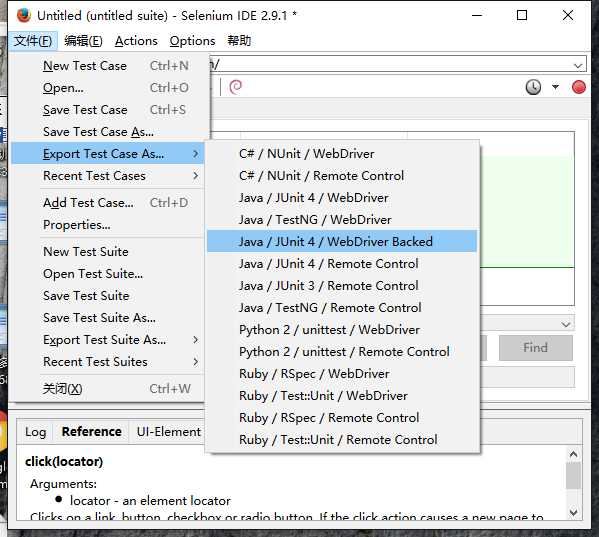Screen dimensions: 599x537
Task: Switch to the Reference tab
Action: [x=92, y=432]
